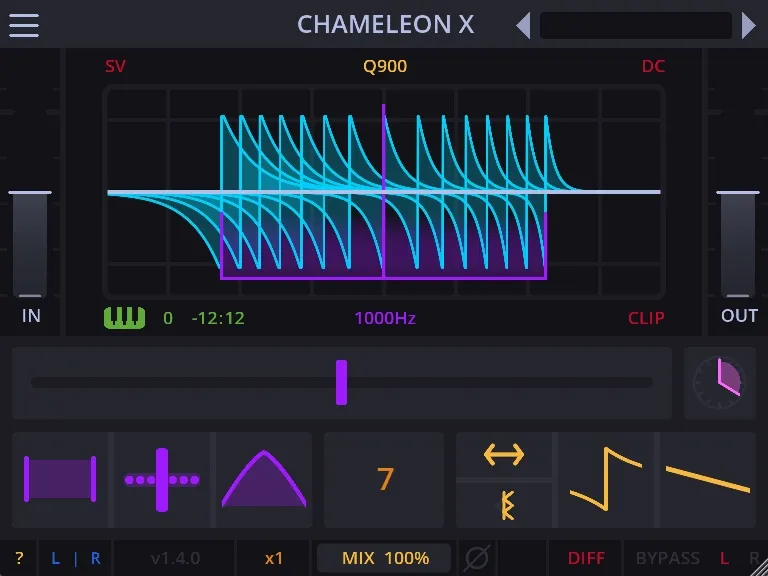
Task: Toggle the blue R channel
Action: click(x=96, y=558)
